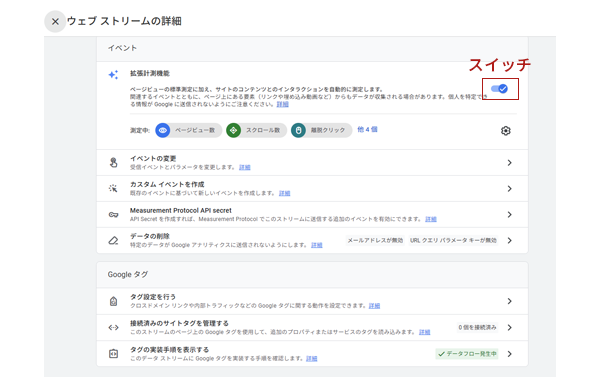Screen dimensions: 600x388
Task: Click the 0 個を接続済み badge
Action: click(x=477, y=327)
